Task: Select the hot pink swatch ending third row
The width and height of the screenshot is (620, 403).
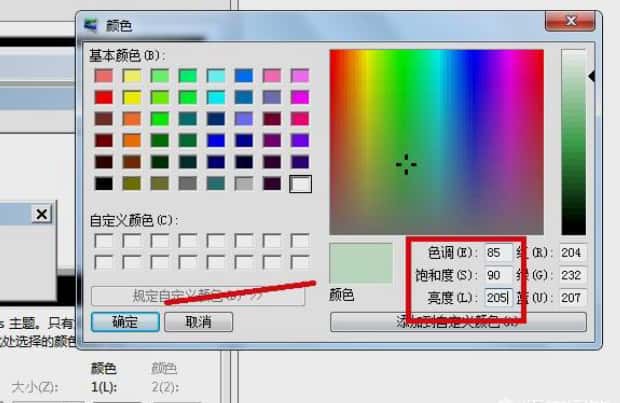Action: point(300,119)
